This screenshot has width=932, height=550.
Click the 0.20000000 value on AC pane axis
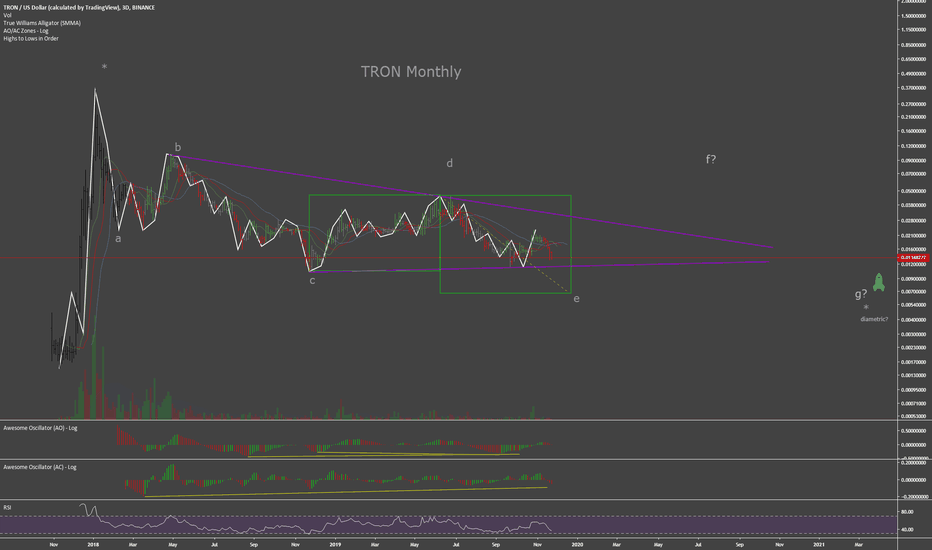click(914, 462)
